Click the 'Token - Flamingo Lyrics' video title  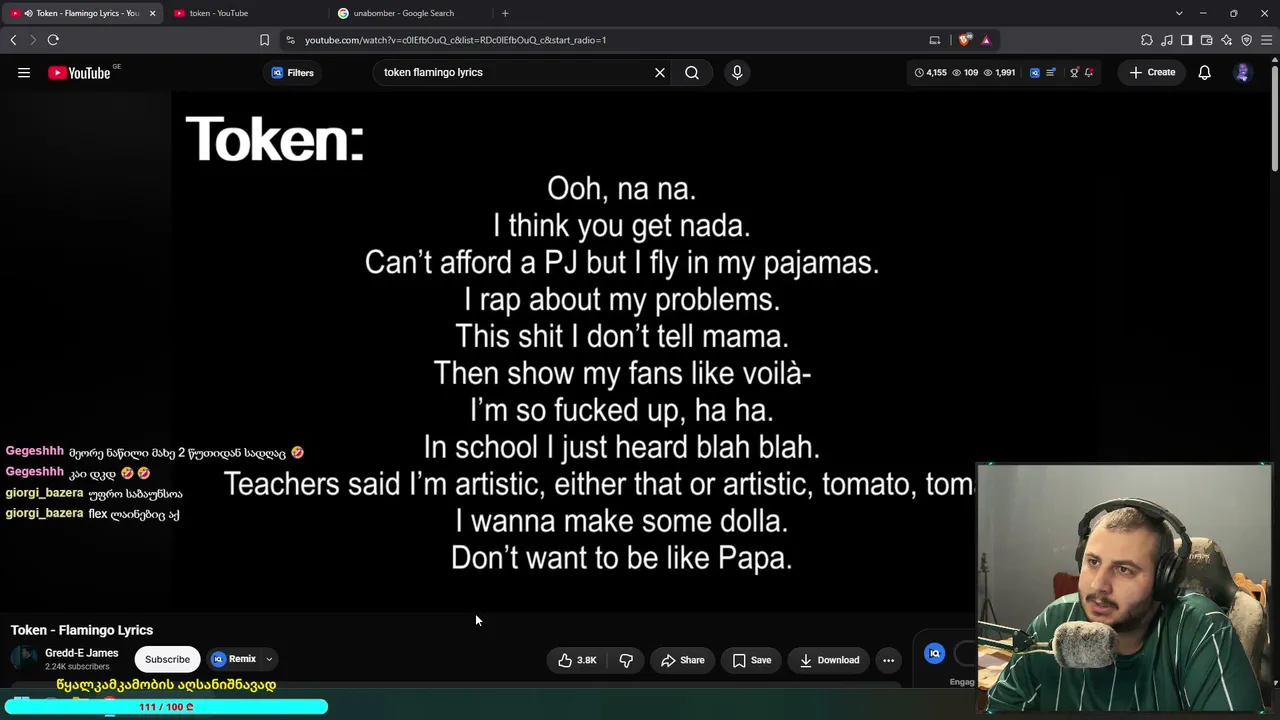82,630
